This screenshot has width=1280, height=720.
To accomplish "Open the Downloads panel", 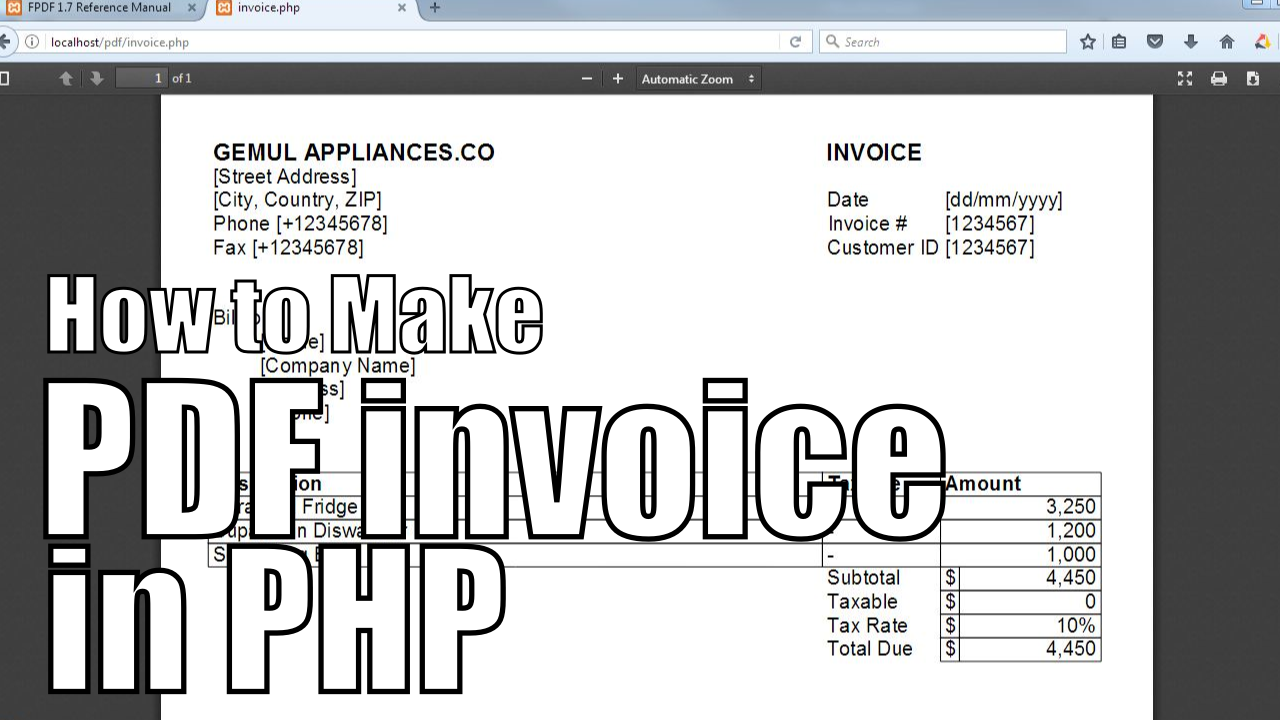I will point(1190,41).
